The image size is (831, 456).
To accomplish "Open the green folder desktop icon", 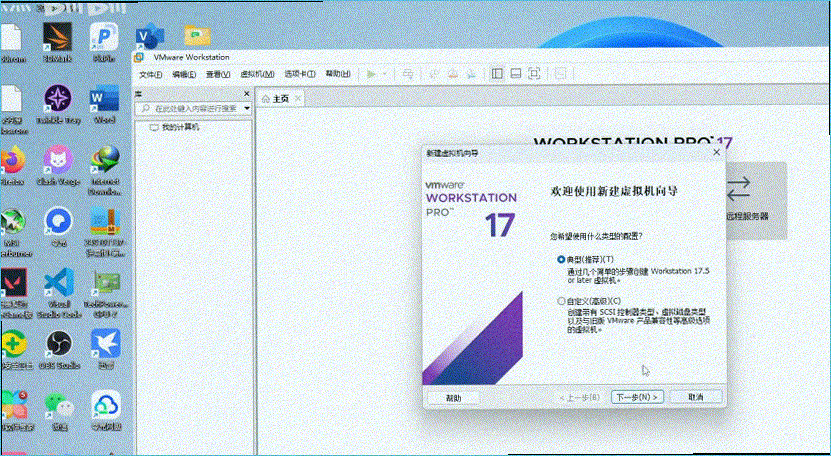I will (x=197, y=36).
